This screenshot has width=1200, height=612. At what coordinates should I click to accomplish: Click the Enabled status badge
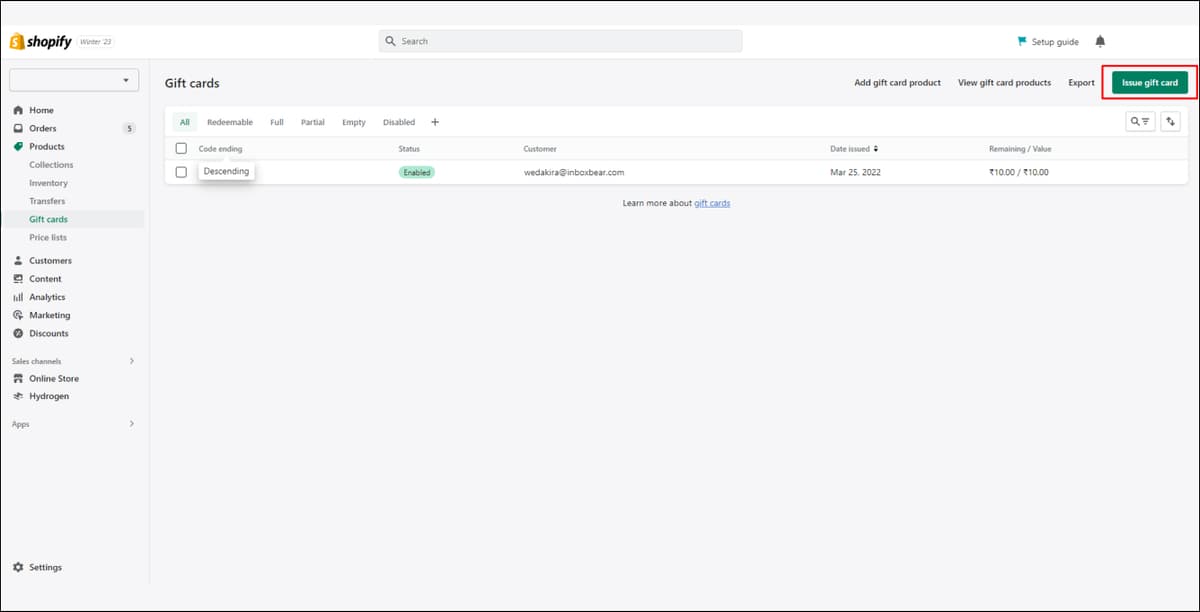(x=417, y=172)
